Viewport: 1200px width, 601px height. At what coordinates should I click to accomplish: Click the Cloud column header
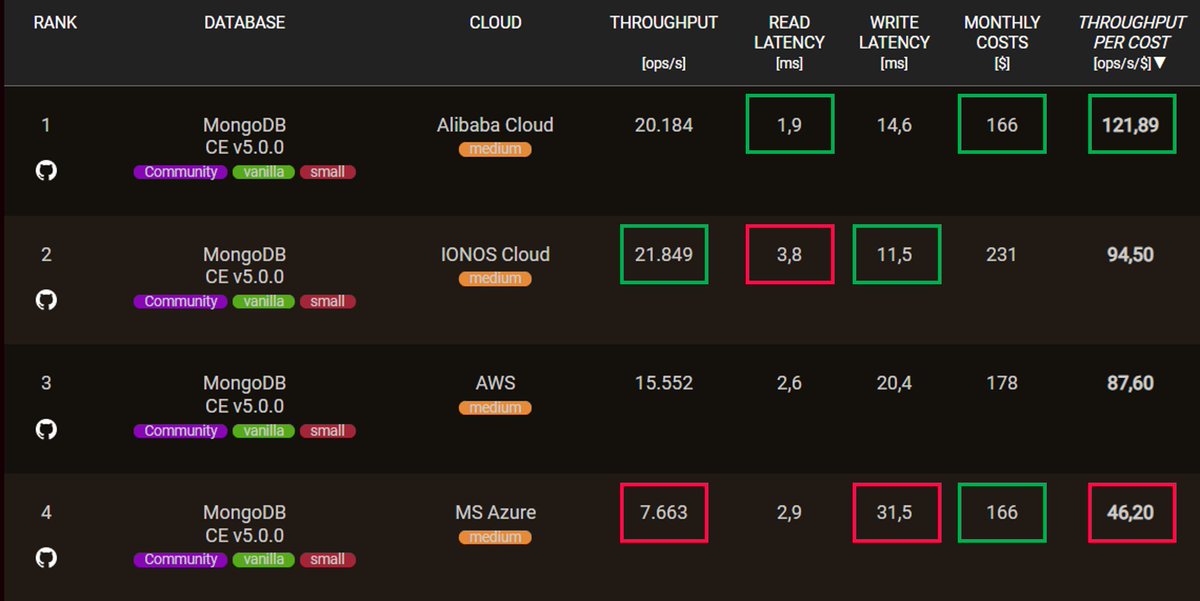point(495,22)
